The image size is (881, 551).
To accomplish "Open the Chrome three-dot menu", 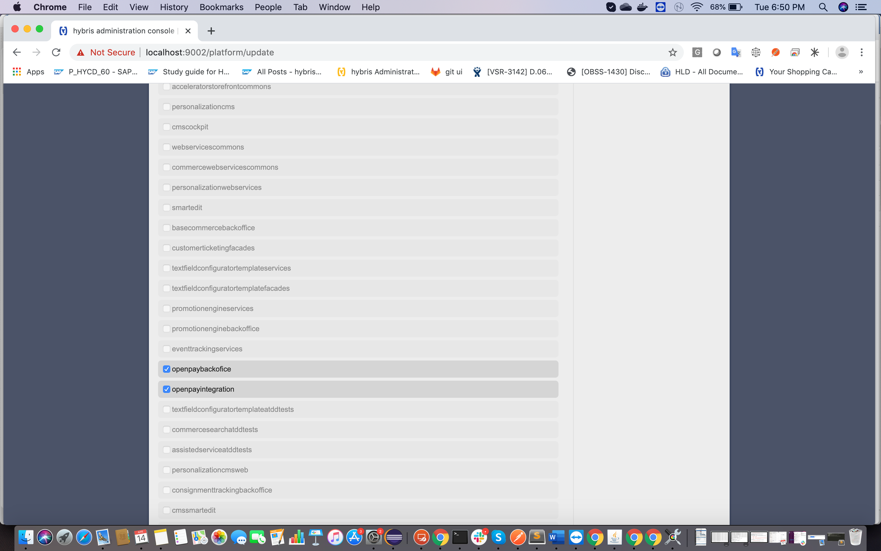I will click(861, 52).
